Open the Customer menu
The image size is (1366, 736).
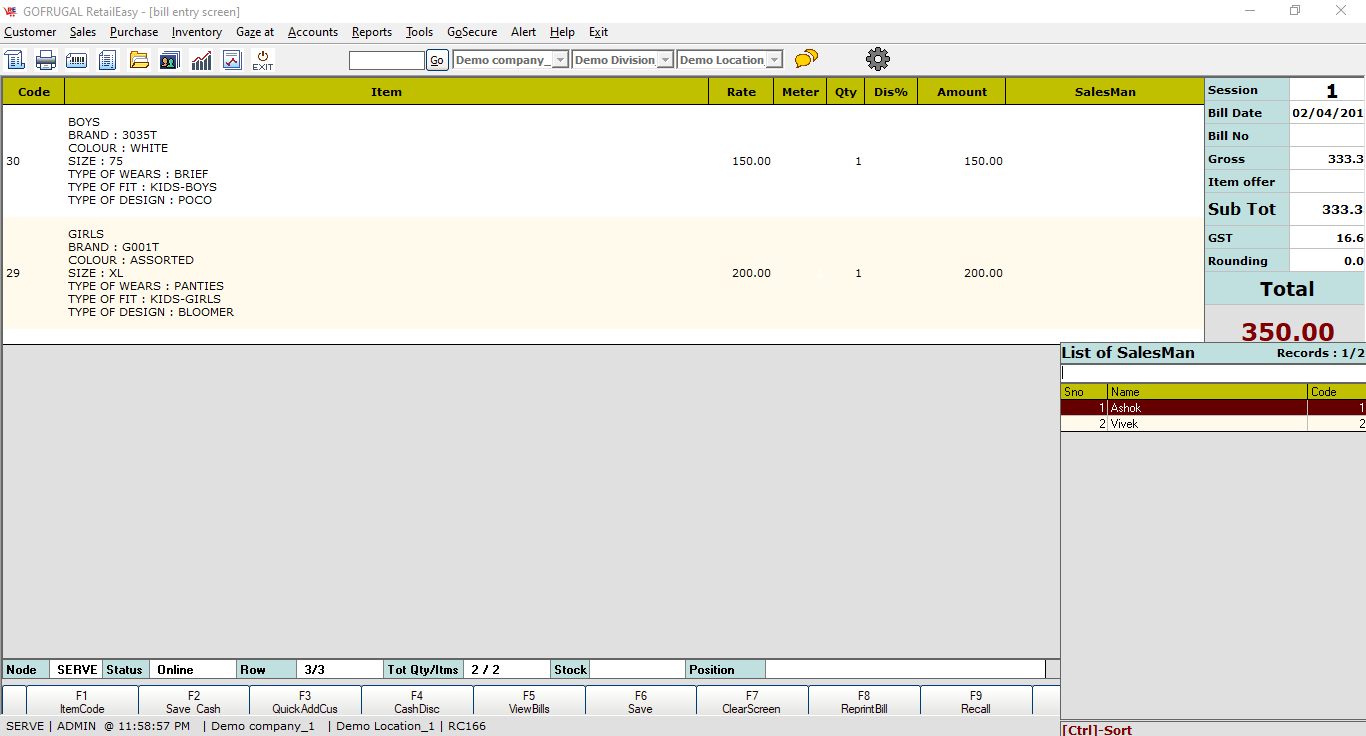click(x=30, y=32)
